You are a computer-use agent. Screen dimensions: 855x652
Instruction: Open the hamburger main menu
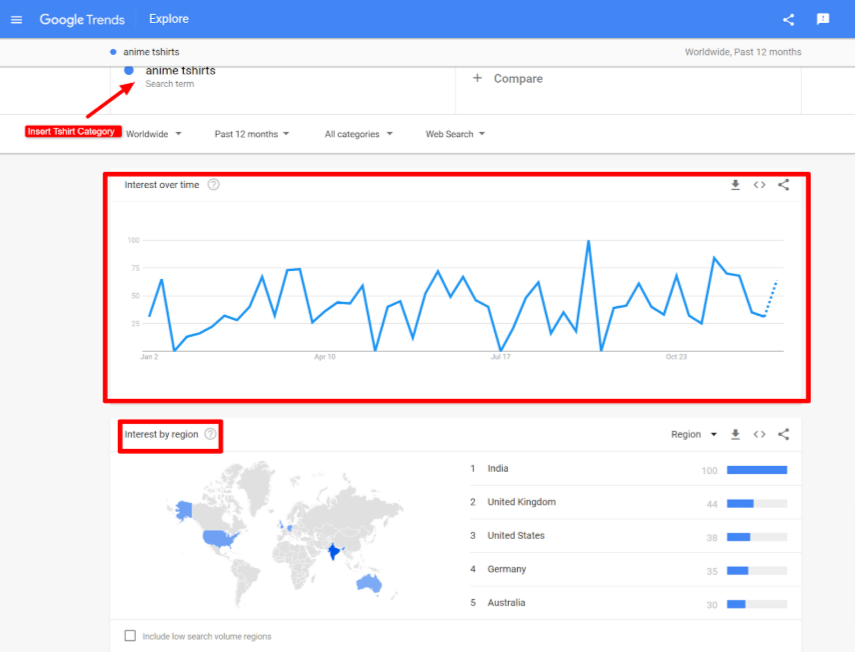pos(16,19)
